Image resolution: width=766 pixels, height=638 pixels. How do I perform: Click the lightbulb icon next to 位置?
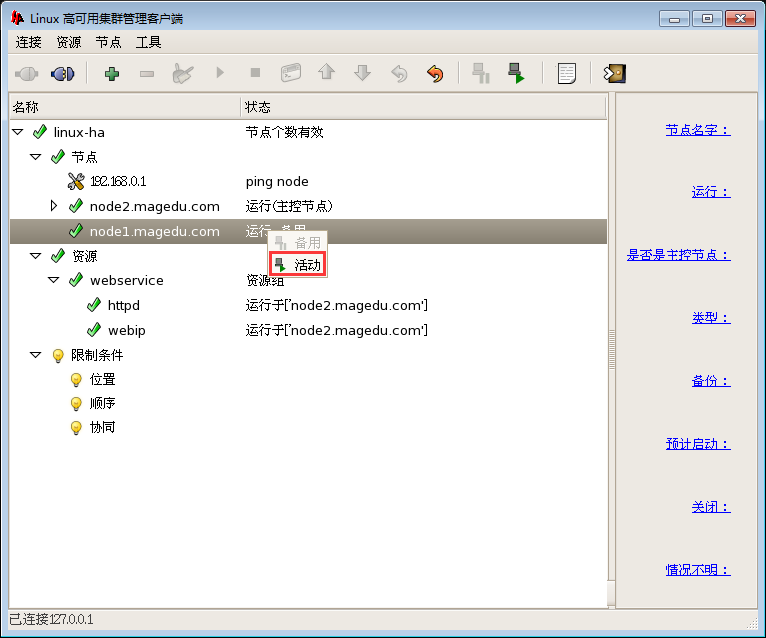pos(76,380)
